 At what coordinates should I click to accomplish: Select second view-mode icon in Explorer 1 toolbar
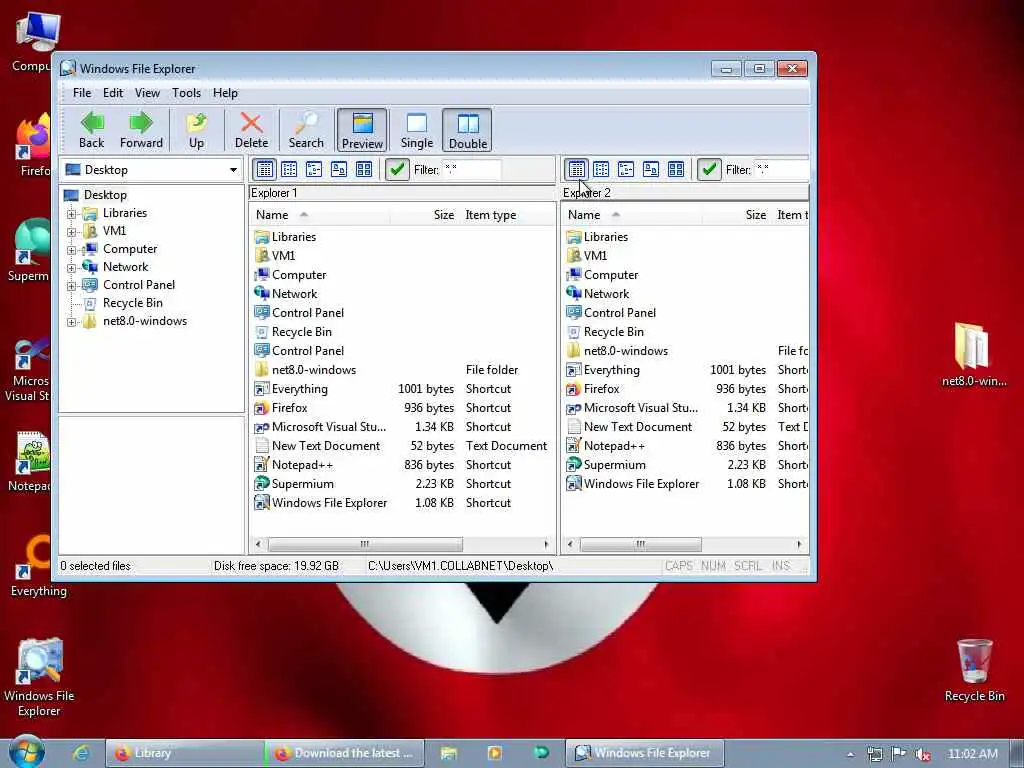click(x=289, y=170)
